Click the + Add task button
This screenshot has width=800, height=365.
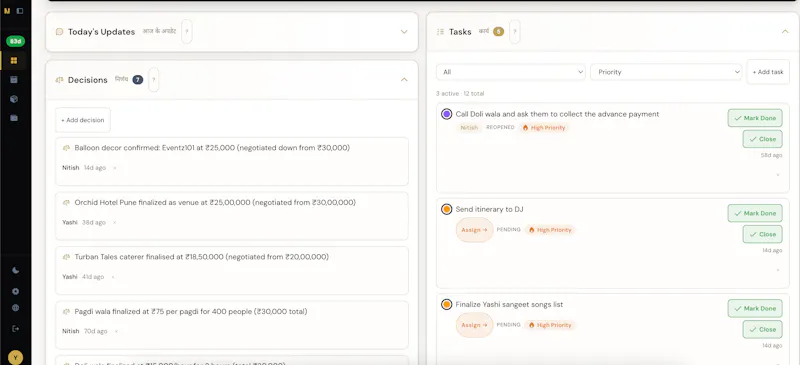[768, 72]
